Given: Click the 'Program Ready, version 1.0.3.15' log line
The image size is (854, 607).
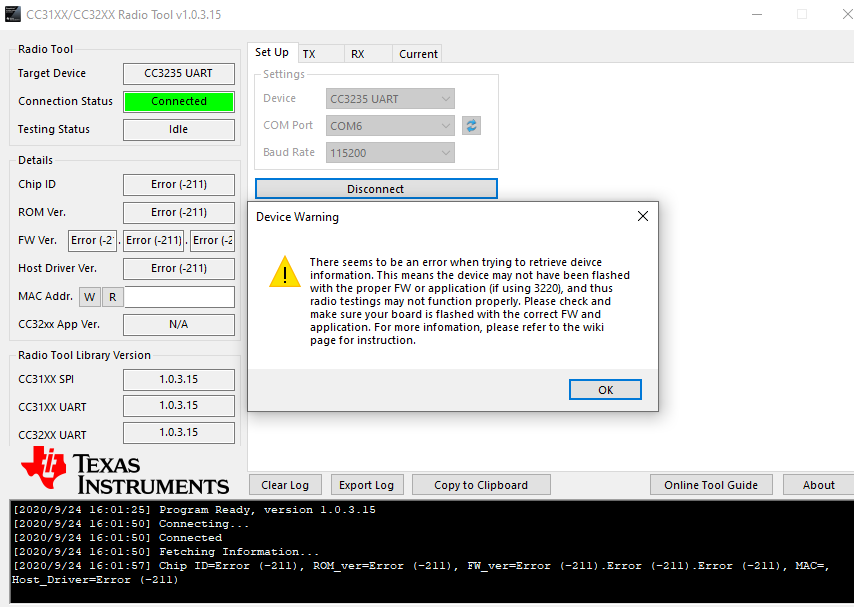Looking at the screenshot, I should [x=194, y=510].
